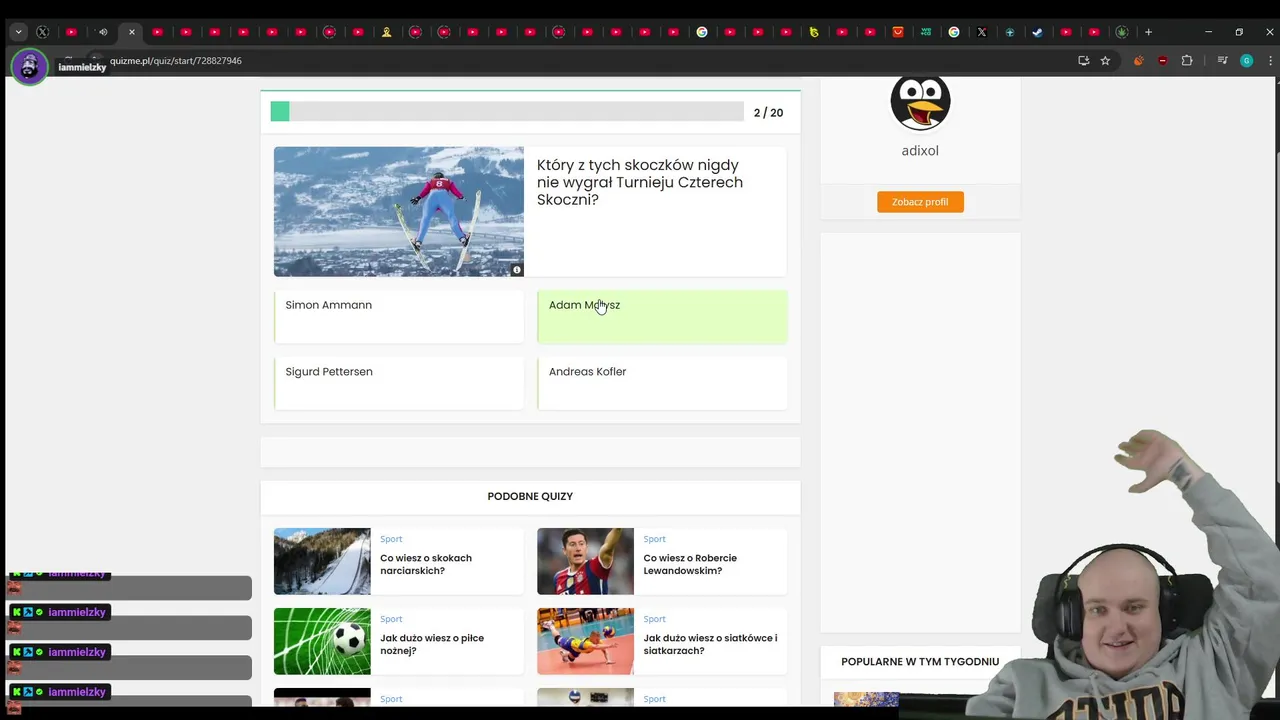This screenshot has height=720, width=1280.
Task: Click the ski jumper question image
Action: 398,211
